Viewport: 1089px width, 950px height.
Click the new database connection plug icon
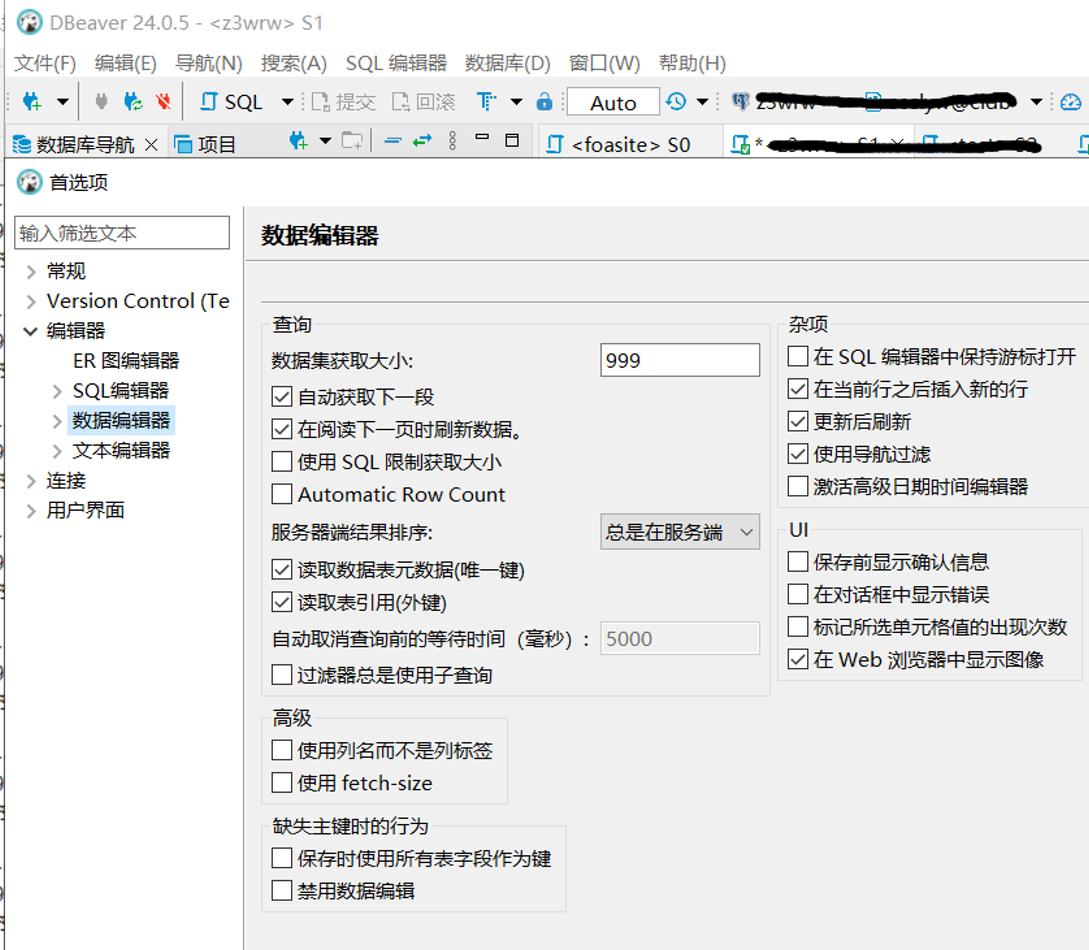click(x=32, y=102)
